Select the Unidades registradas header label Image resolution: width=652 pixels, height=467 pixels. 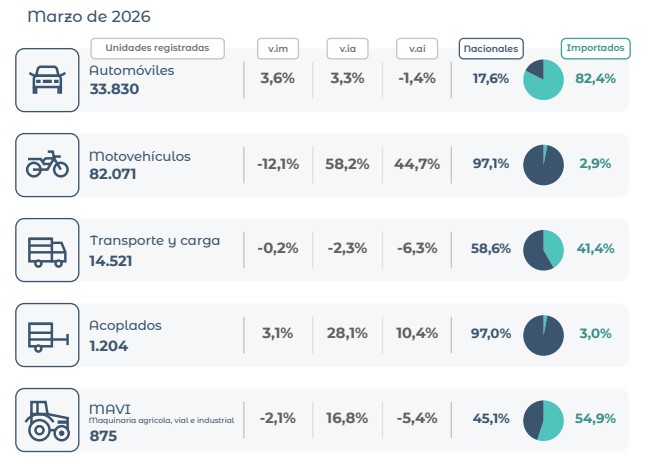coord(157,48)
